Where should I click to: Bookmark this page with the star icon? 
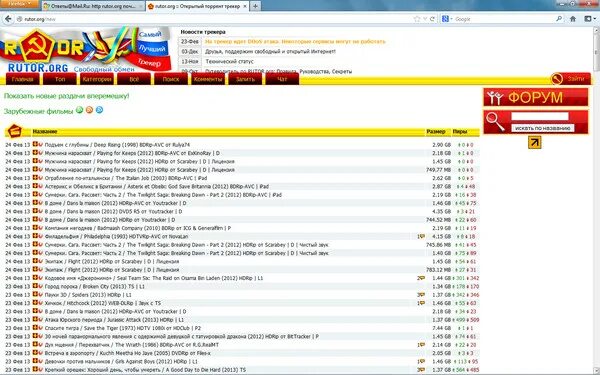coord(417,19)
